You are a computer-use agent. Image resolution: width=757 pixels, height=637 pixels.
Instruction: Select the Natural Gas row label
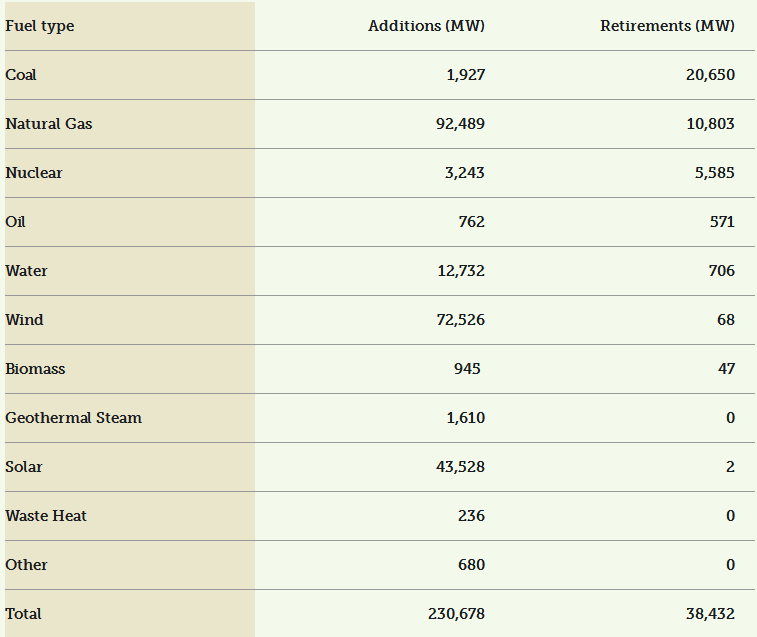tap(49, 124)
